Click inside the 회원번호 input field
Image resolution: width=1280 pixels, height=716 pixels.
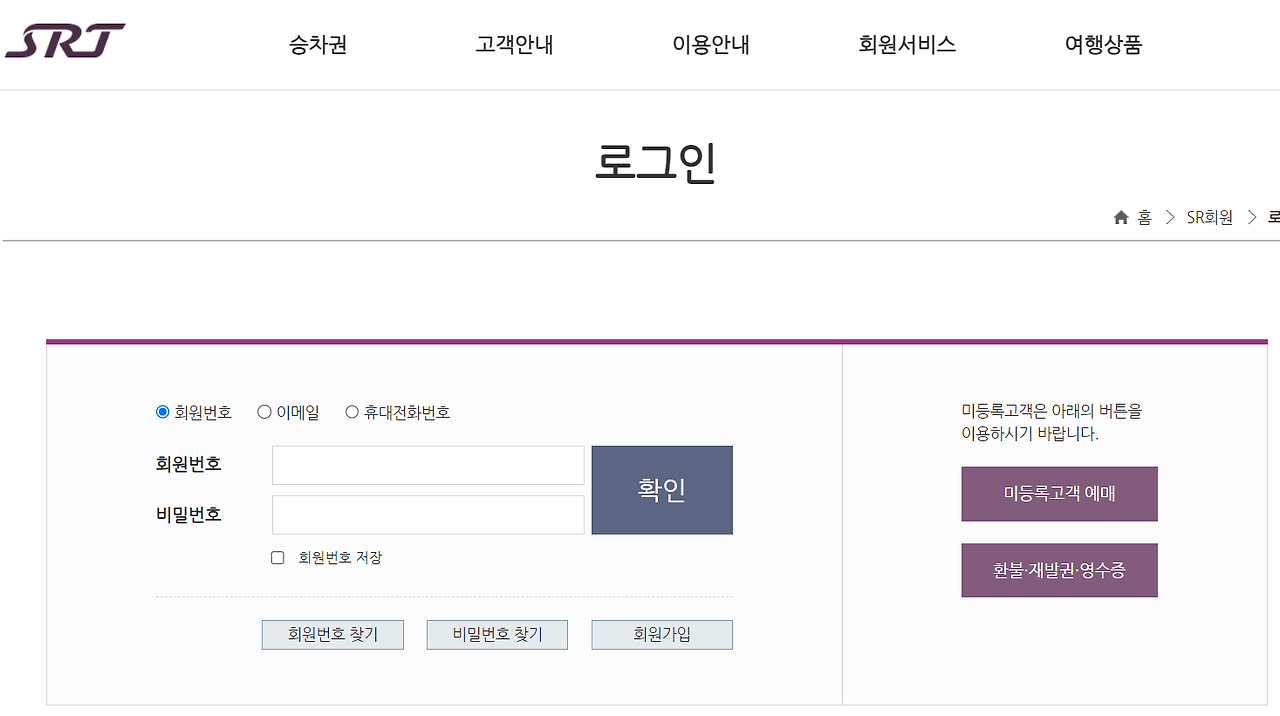[428, 464]
